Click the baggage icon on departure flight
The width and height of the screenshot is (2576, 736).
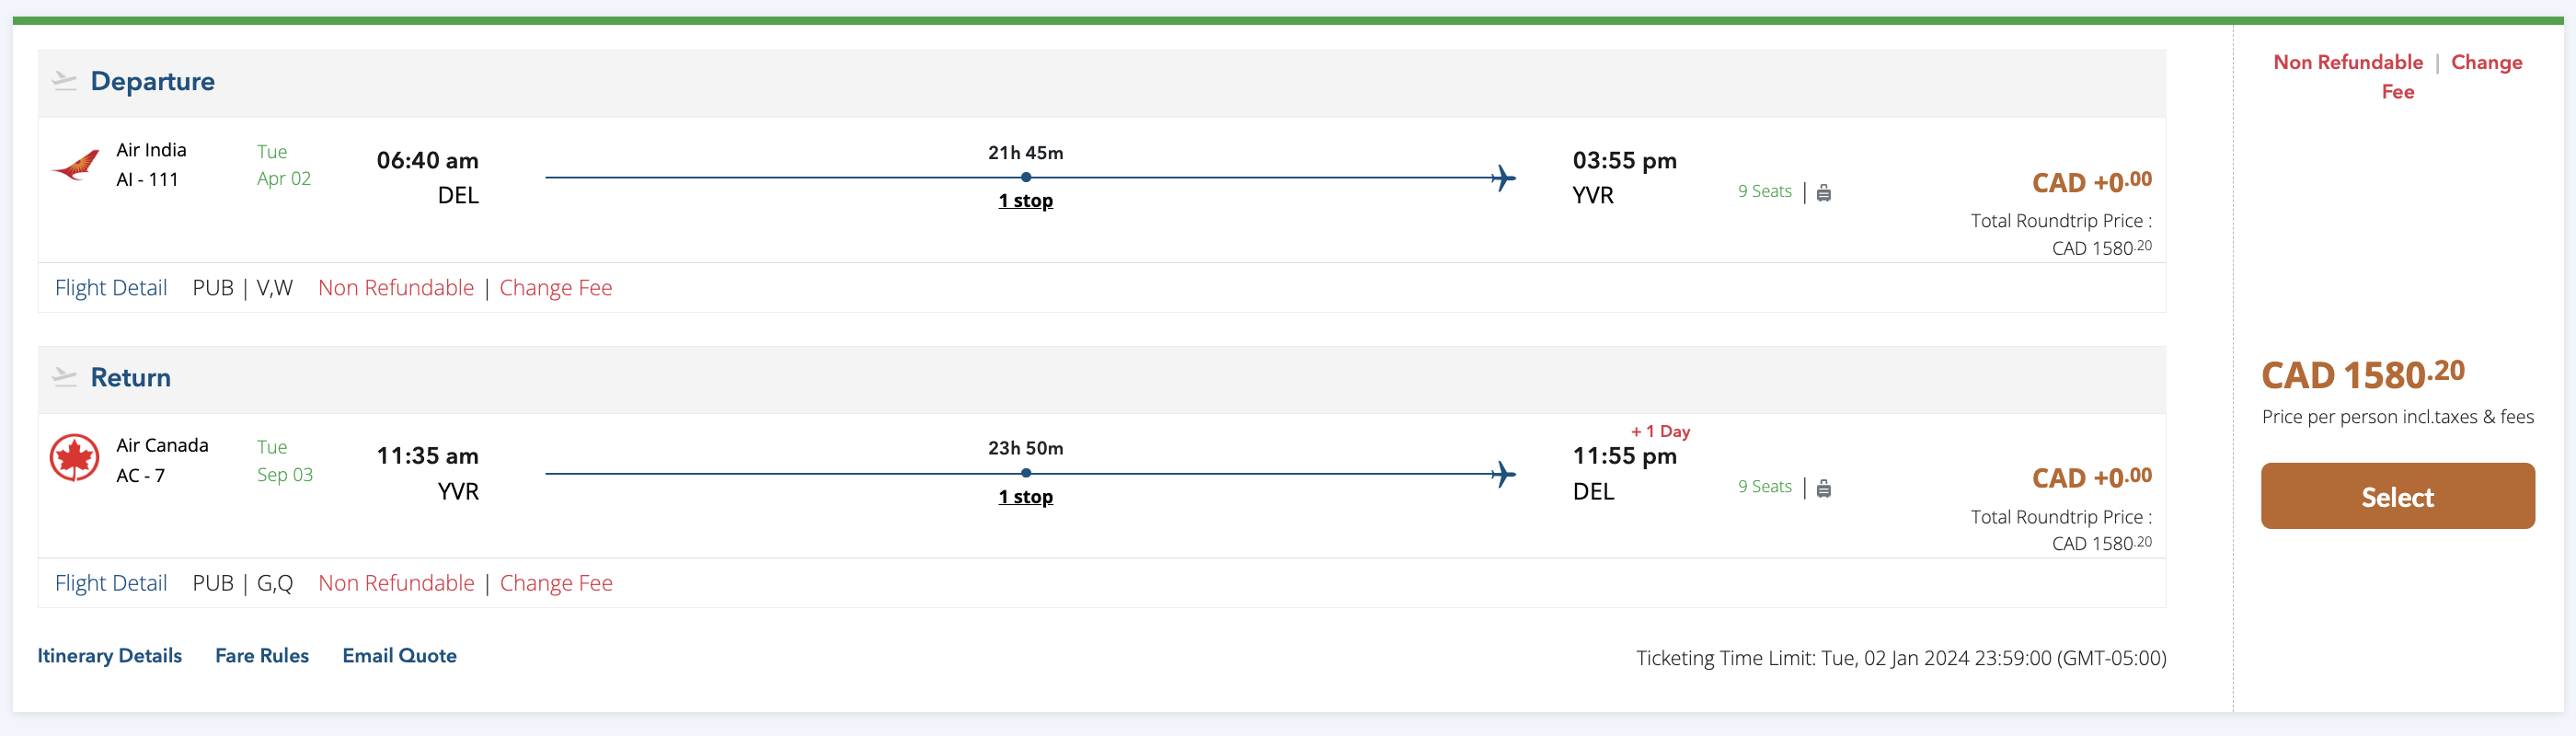pos(1824,193)
